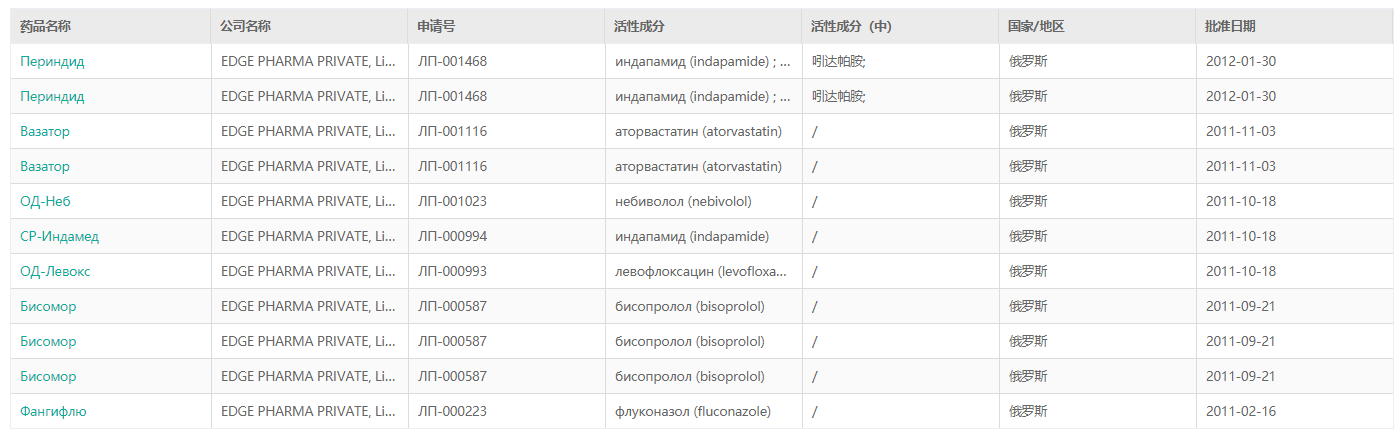Image resolution: width=1399 pixels, height=436 pixels.
Task: Select the 2011-02-16 approval date cell
Action: (x=1240, y=411)
